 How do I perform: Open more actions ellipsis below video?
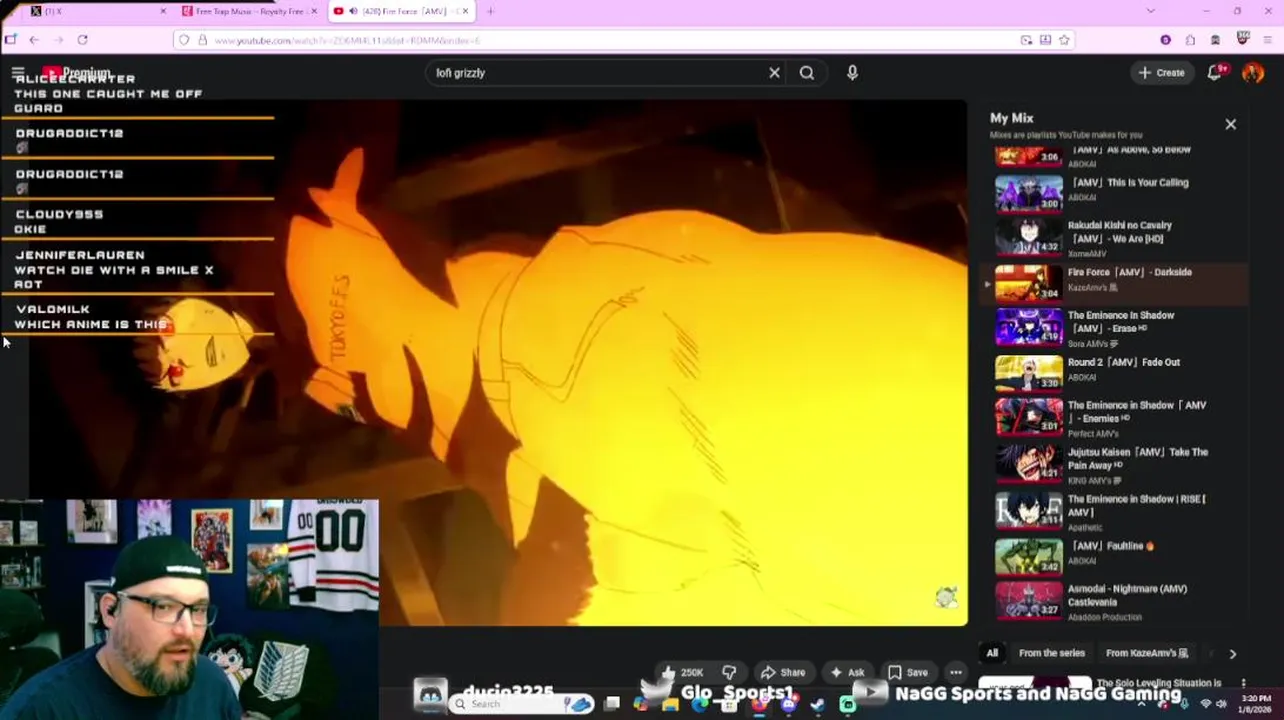(x=956, y=672)
